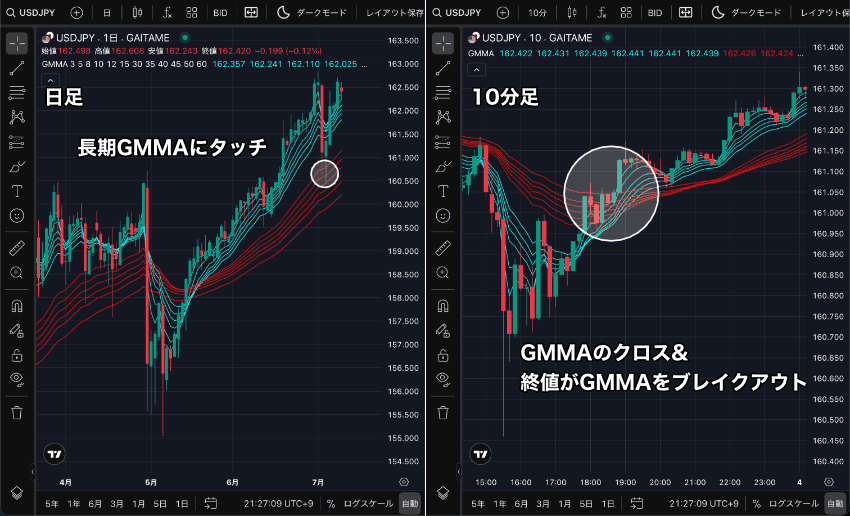
Task: Open object tree layers icon in right chart
Action: (443, 493)
